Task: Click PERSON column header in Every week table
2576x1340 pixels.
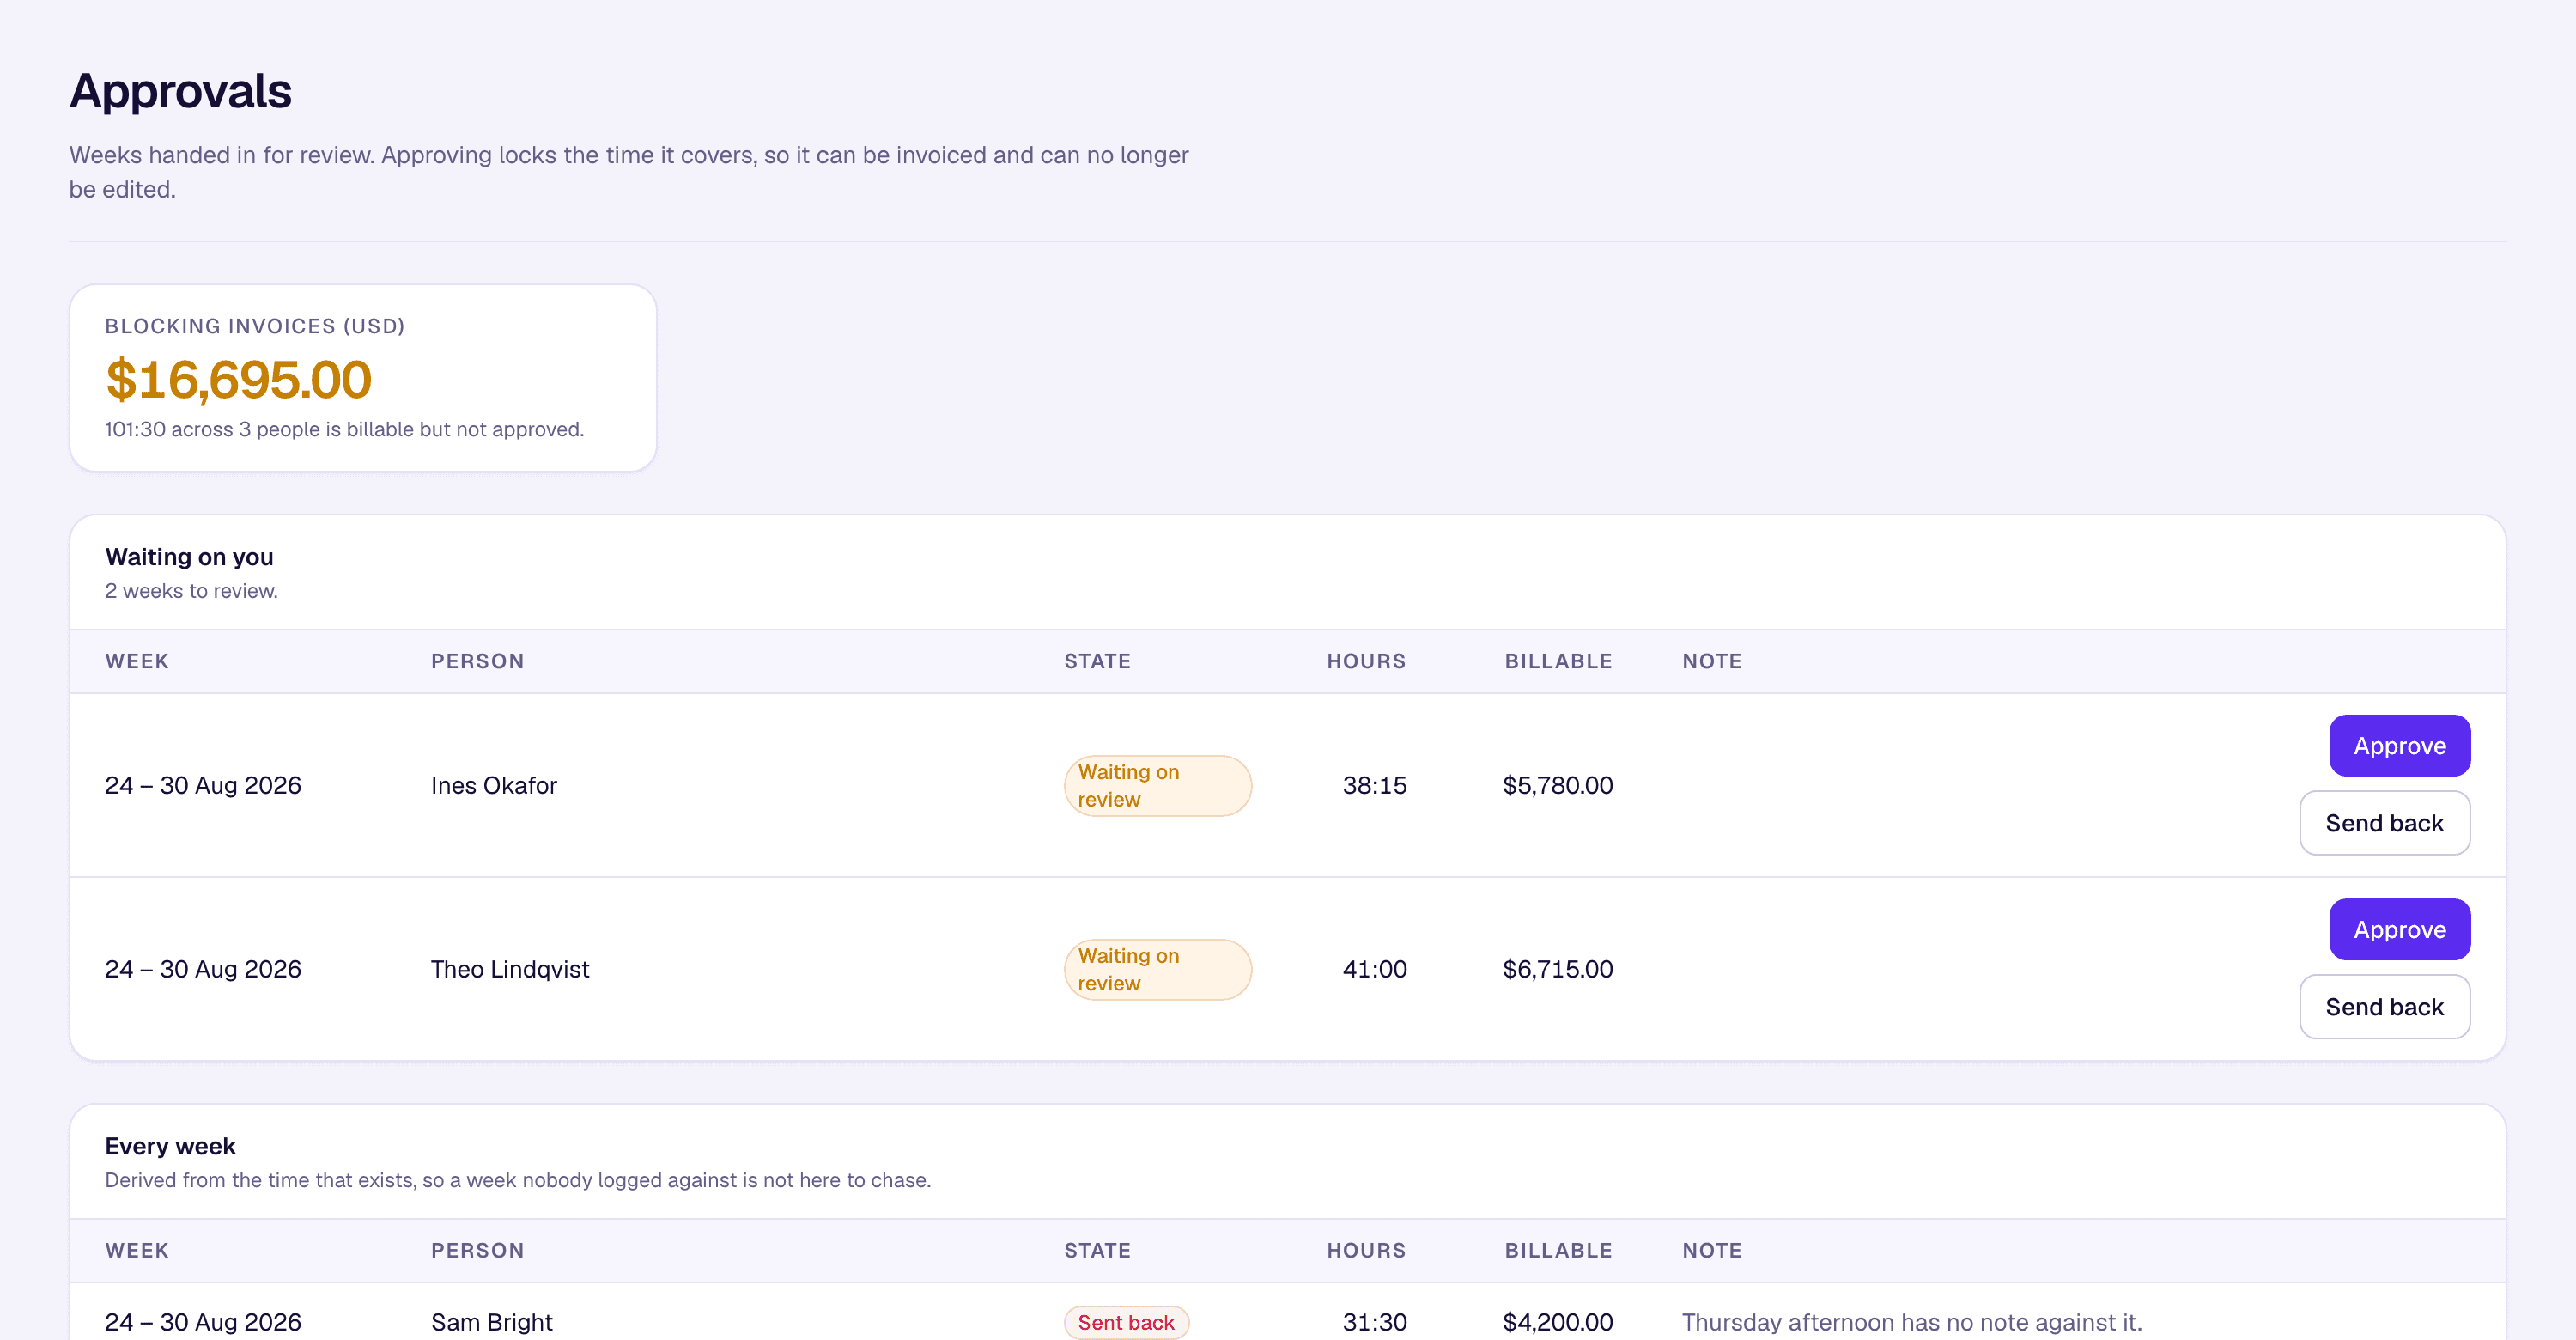Action: (477, 1250)
